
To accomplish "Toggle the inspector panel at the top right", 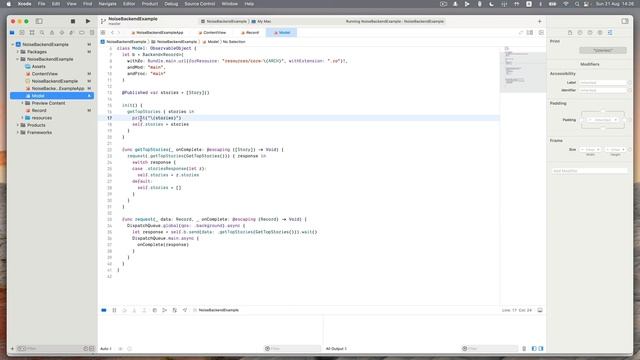I will point(625,21).
